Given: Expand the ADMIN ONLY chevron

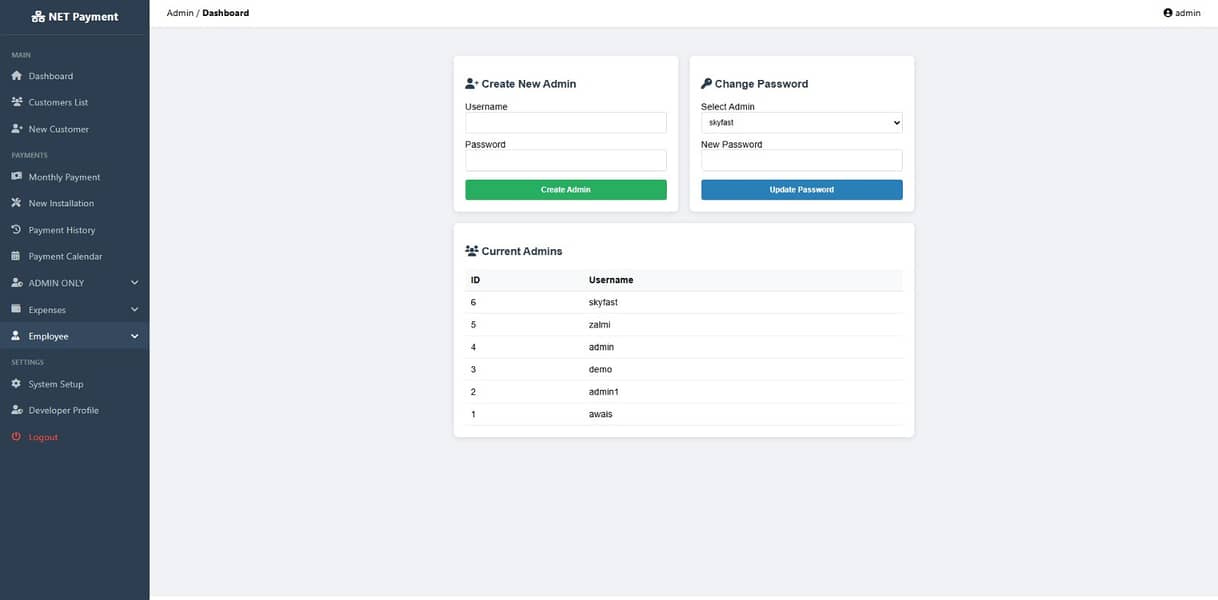Looking at the screenshot, I should [135, 283].
